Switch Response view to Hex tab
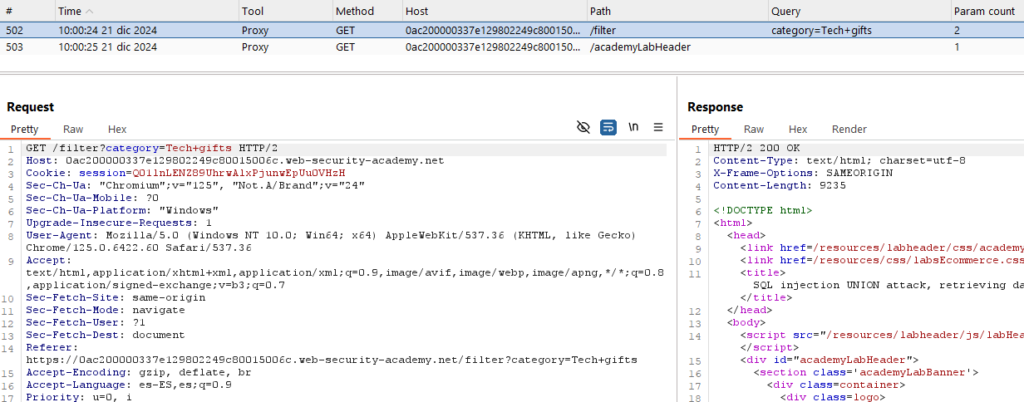This screenshot has height=402, width=1024. [797, 129]
